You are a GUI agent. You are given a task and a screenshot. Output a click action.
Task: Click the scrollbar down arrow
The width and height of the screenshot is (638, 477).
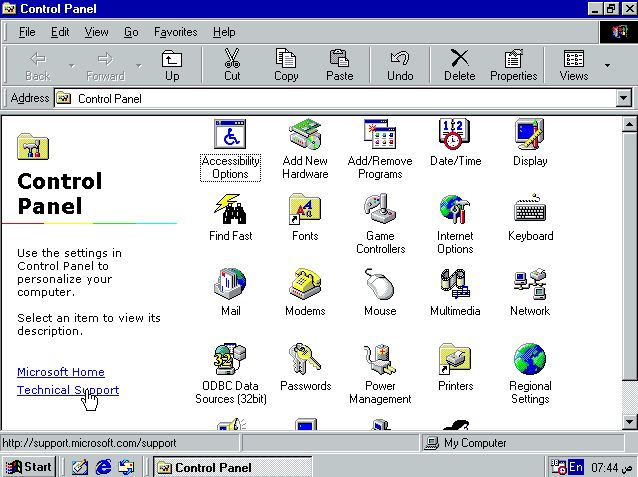[630, 421]
